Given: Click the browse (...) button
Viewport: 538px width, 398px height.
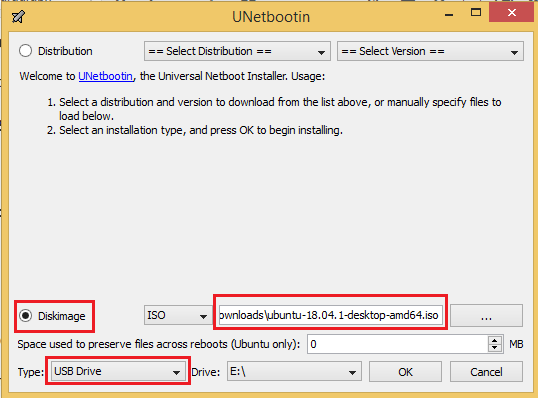Looking at the screenshot, I should (x=486, y=315).
